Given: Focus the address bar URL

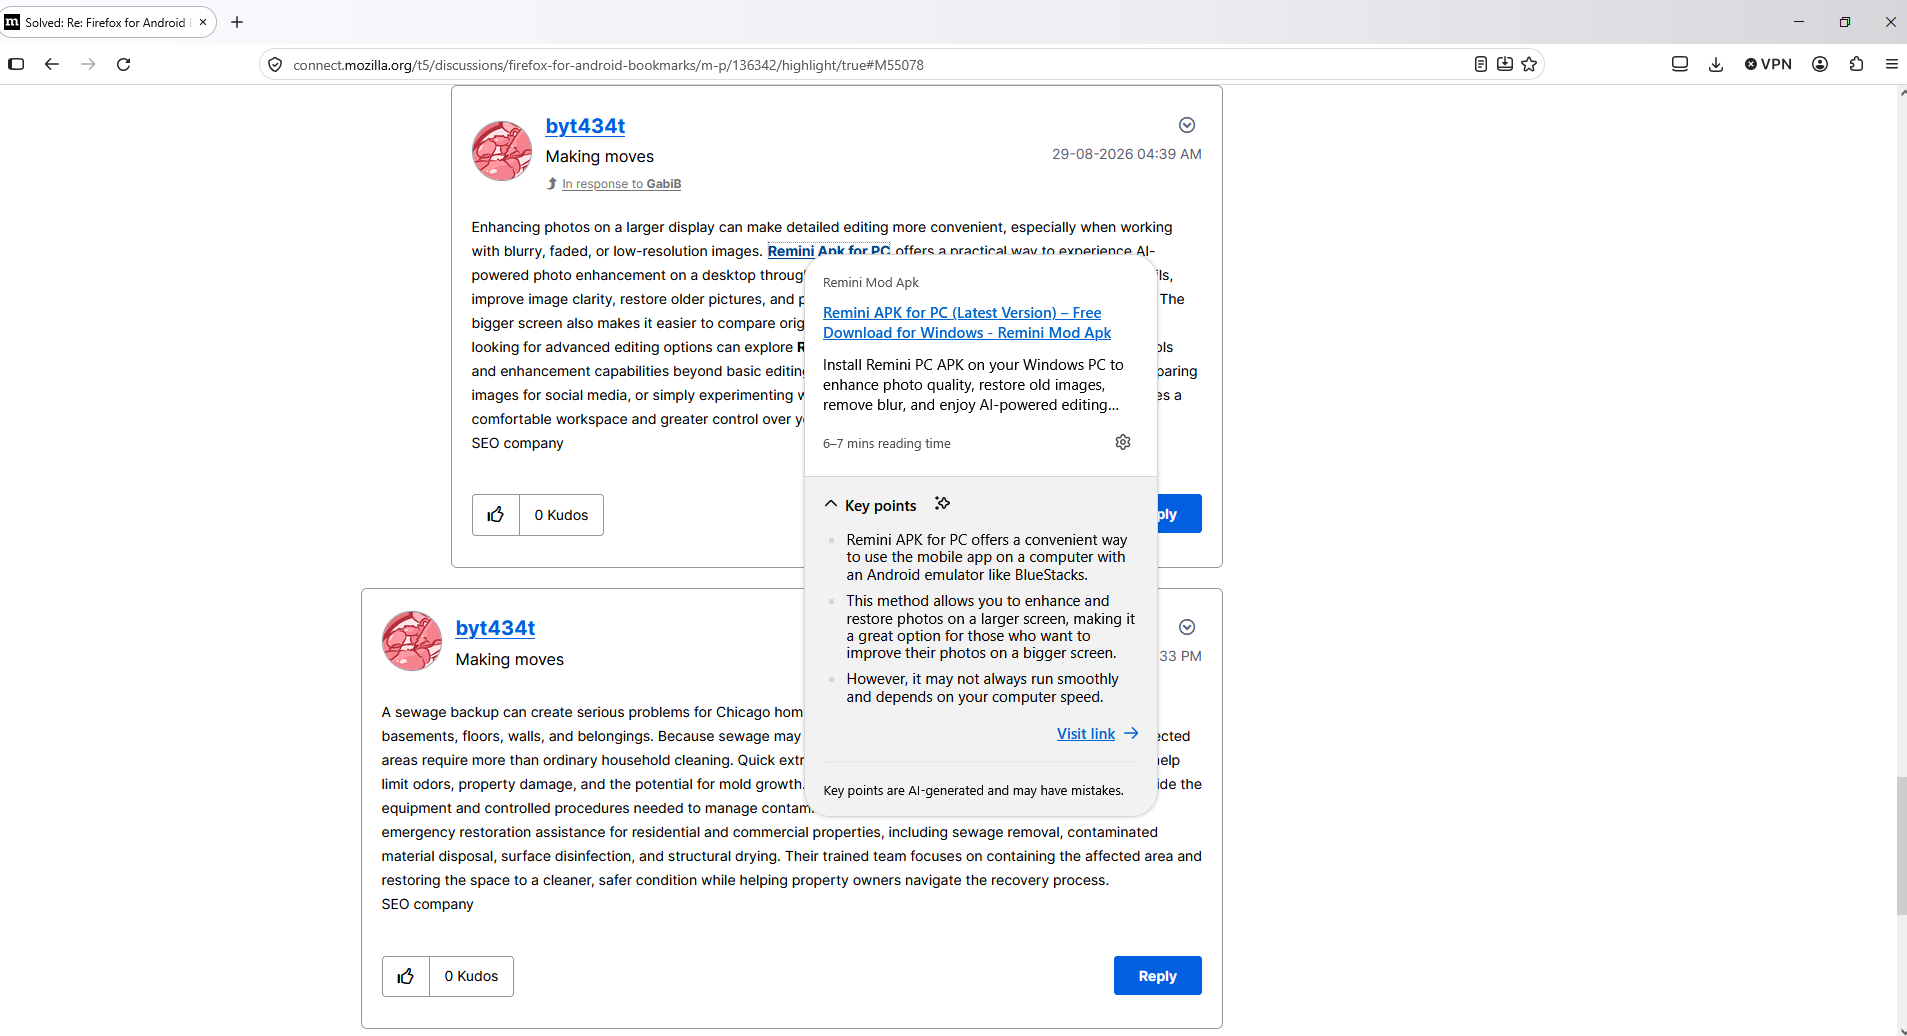Looking at the screenshot, I should [x=608, y=65].
